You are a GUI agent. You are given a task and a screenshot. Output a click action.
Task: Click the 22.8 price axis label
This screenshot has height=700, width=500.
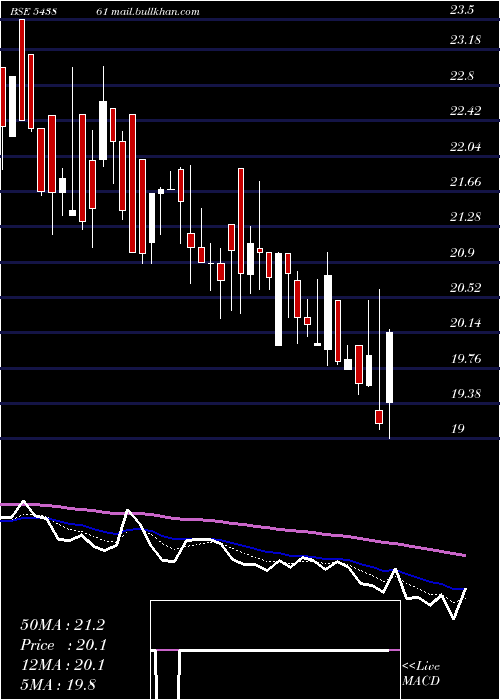tap(464, 75)
